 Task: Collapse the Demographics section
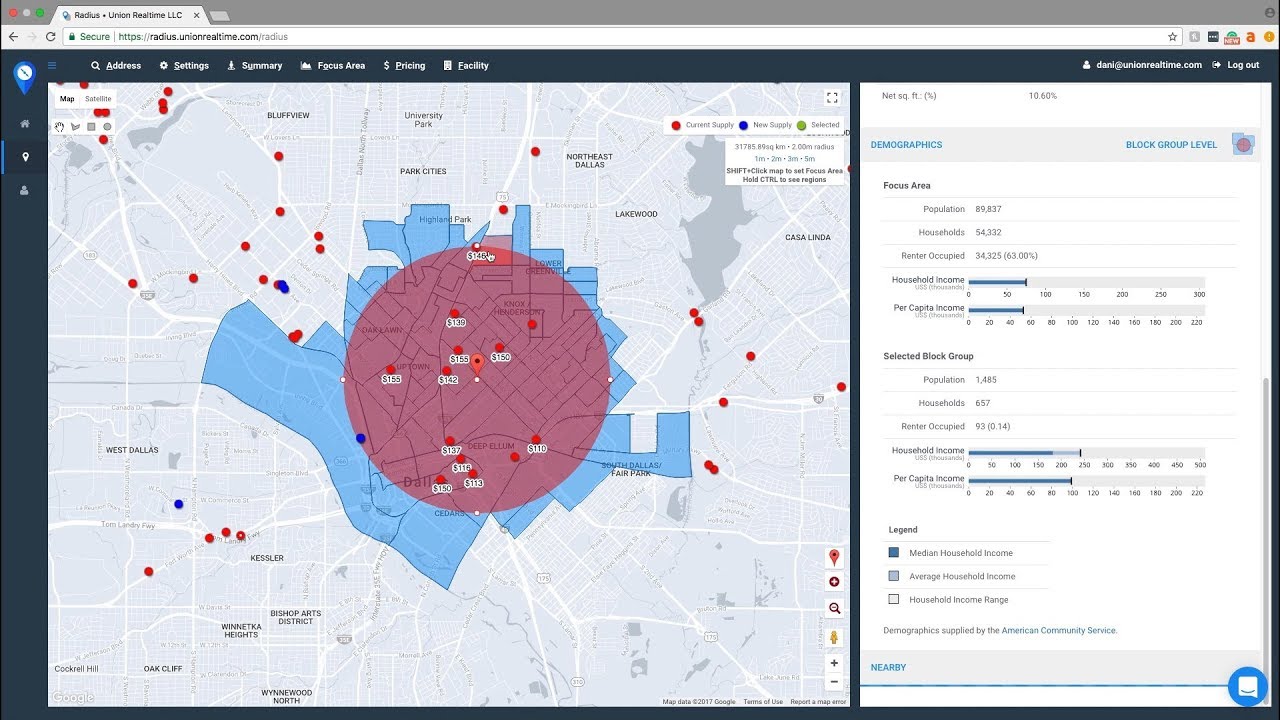pos(906,145)
